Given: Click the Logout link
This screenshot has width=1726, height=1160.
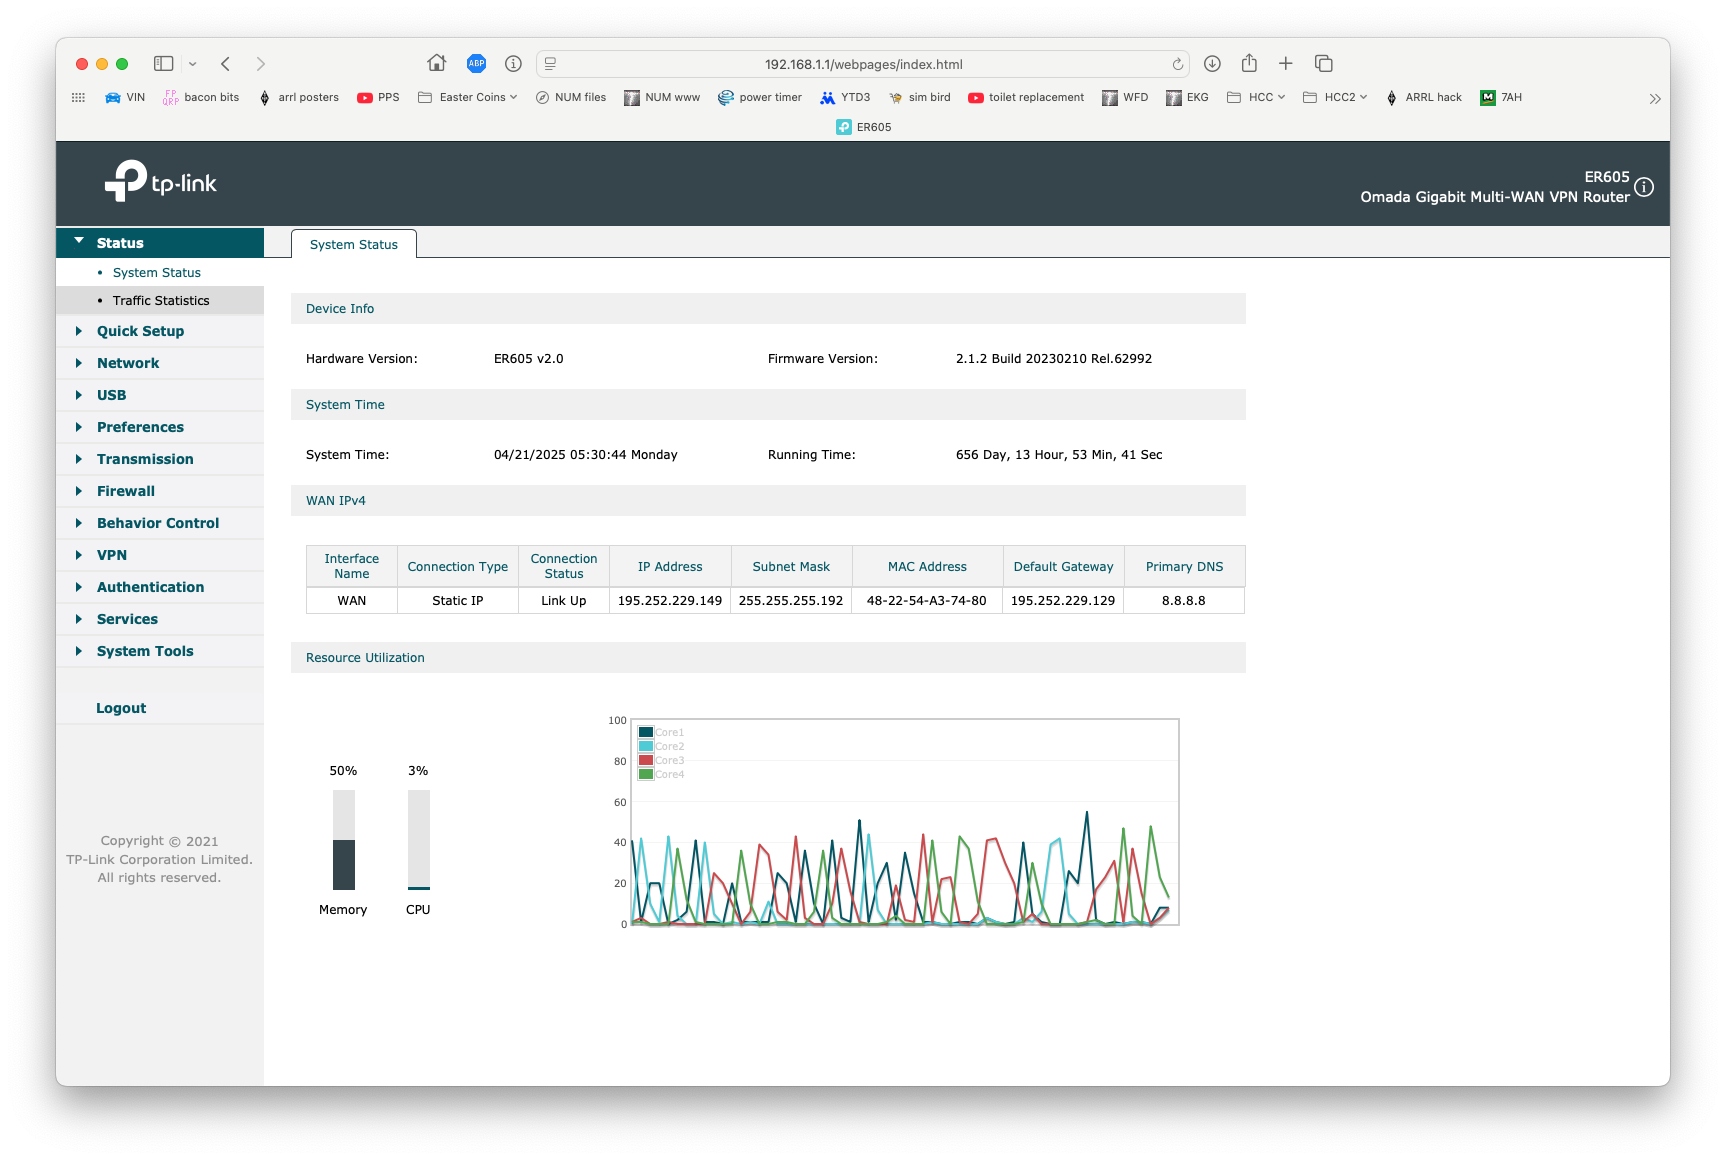Looking at the screenshot, I should coord(121,708).
